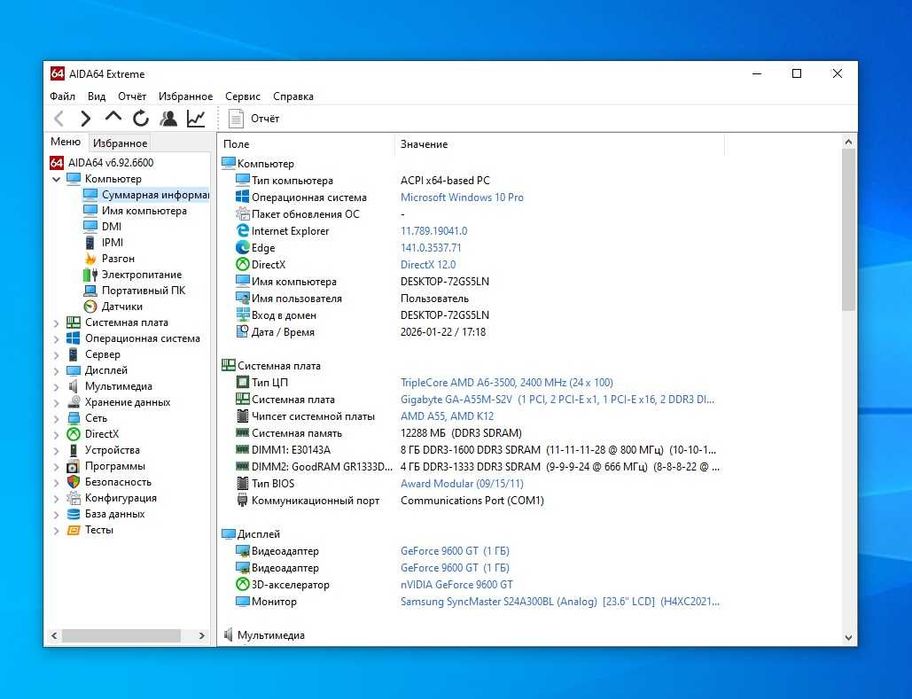The height and width of the screenshot is (699, 912).
Task: Open the graph chart icon in the toolbar
Action: coord(196,119)
